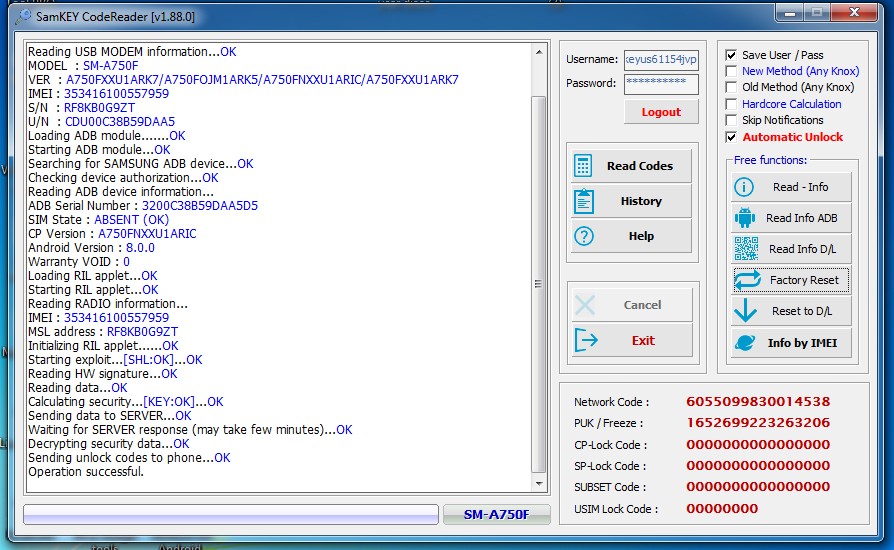894x550 pixels.
Task: Minimize the SamKEY CodeReader window
Action: coord(790,12)
